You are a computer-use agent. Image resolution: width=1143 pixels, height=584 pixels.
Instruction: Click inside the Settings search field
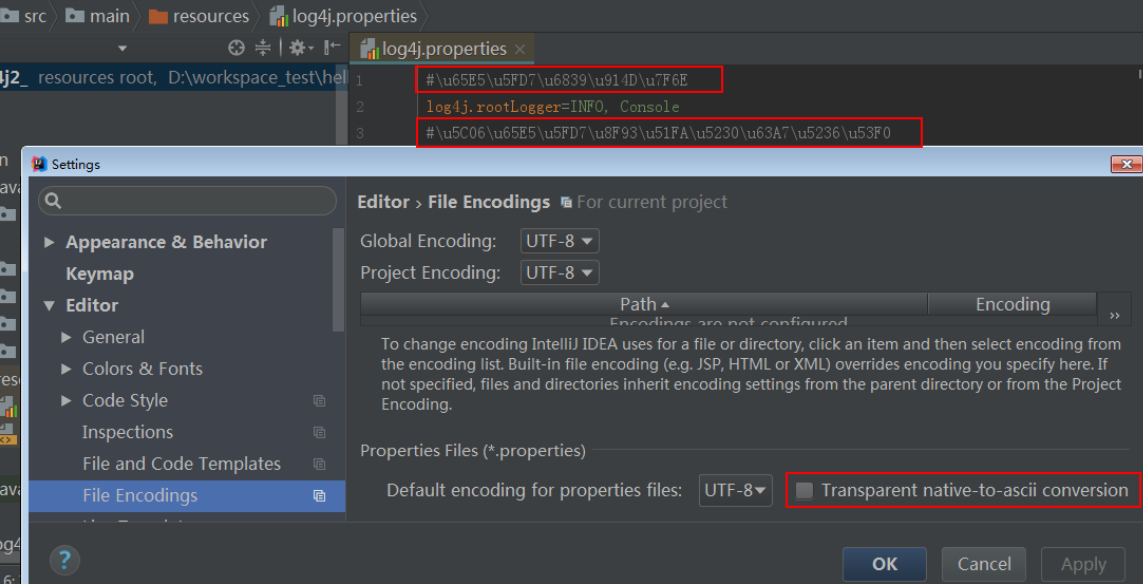tap(187, 200)
